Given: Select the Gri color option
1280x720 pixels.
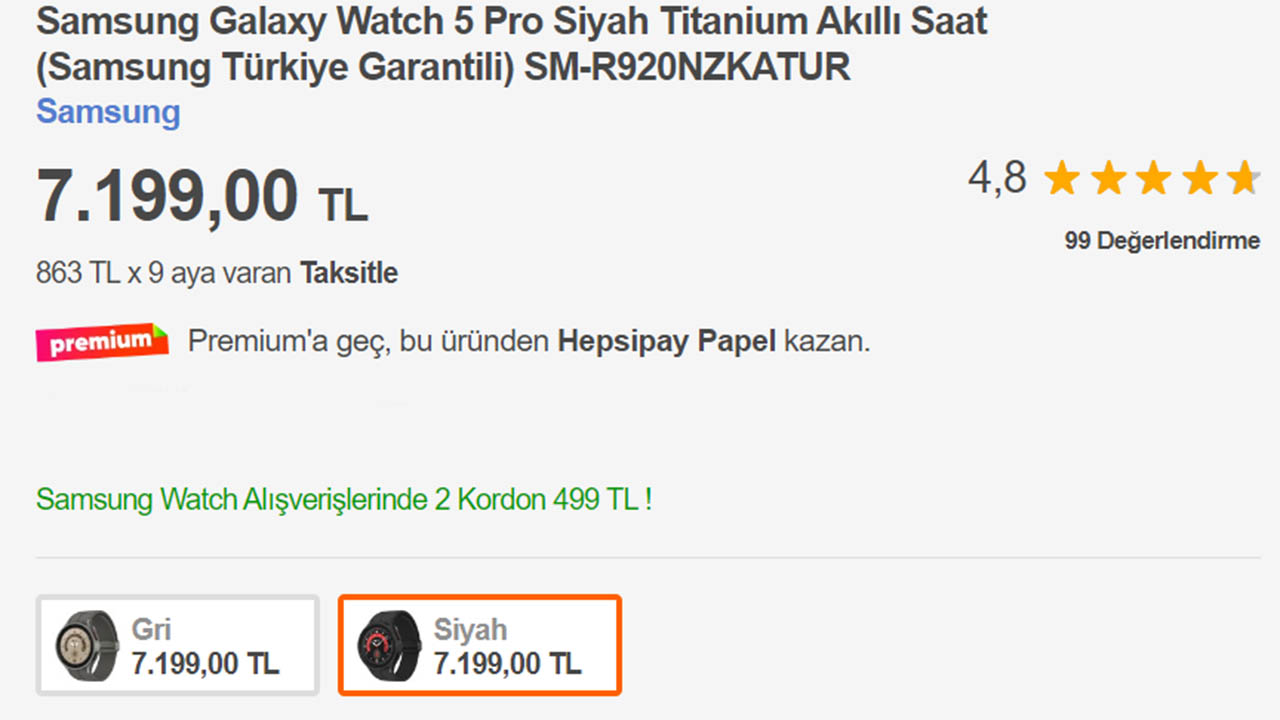Looking at the screenshot, I should coord(178,645).
